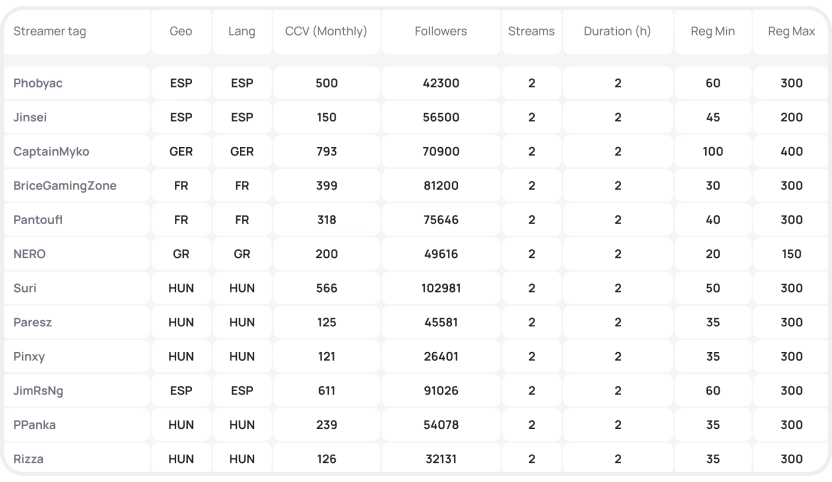Click CaptainMyko's Reg Min value 100

713,152
